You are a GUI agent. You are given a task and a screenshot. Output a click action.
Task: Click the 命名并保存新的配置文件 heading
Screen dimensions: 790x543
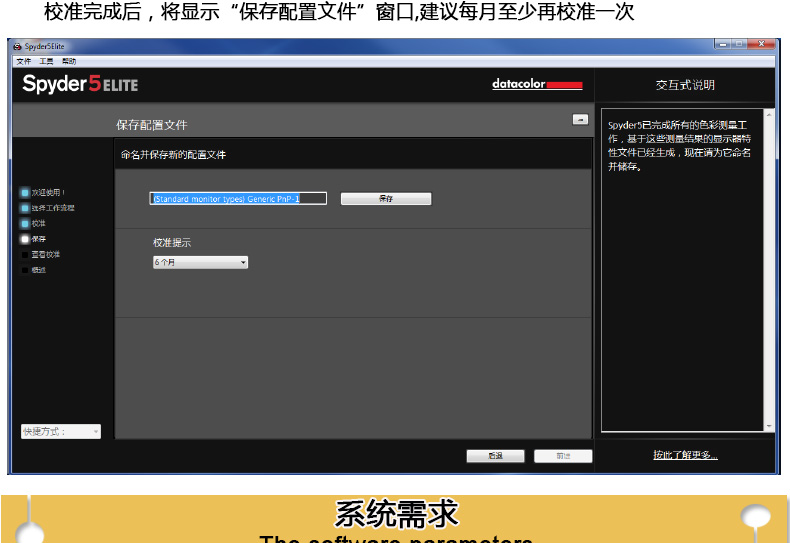coord(173,155)
